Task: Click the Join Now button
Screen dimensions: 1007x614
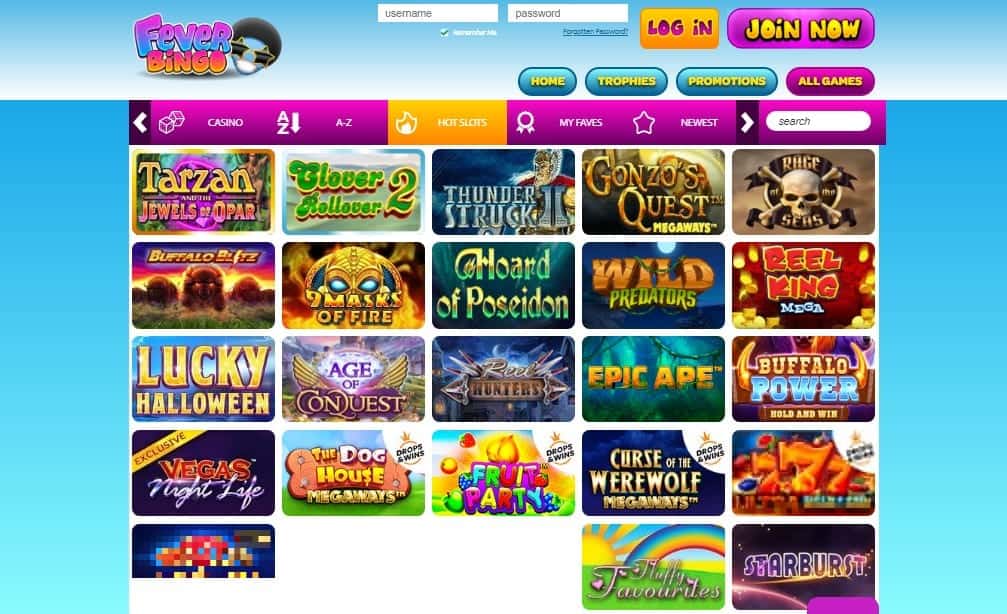Action: pyautogui.click(x=801, y=28)
